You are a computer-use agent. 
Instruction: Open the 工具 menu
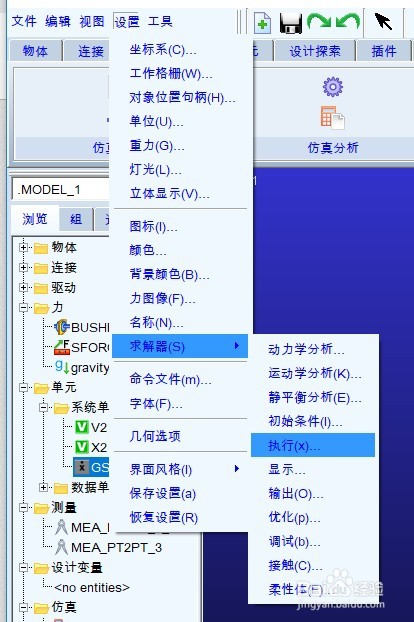click(x=160, y=21)
